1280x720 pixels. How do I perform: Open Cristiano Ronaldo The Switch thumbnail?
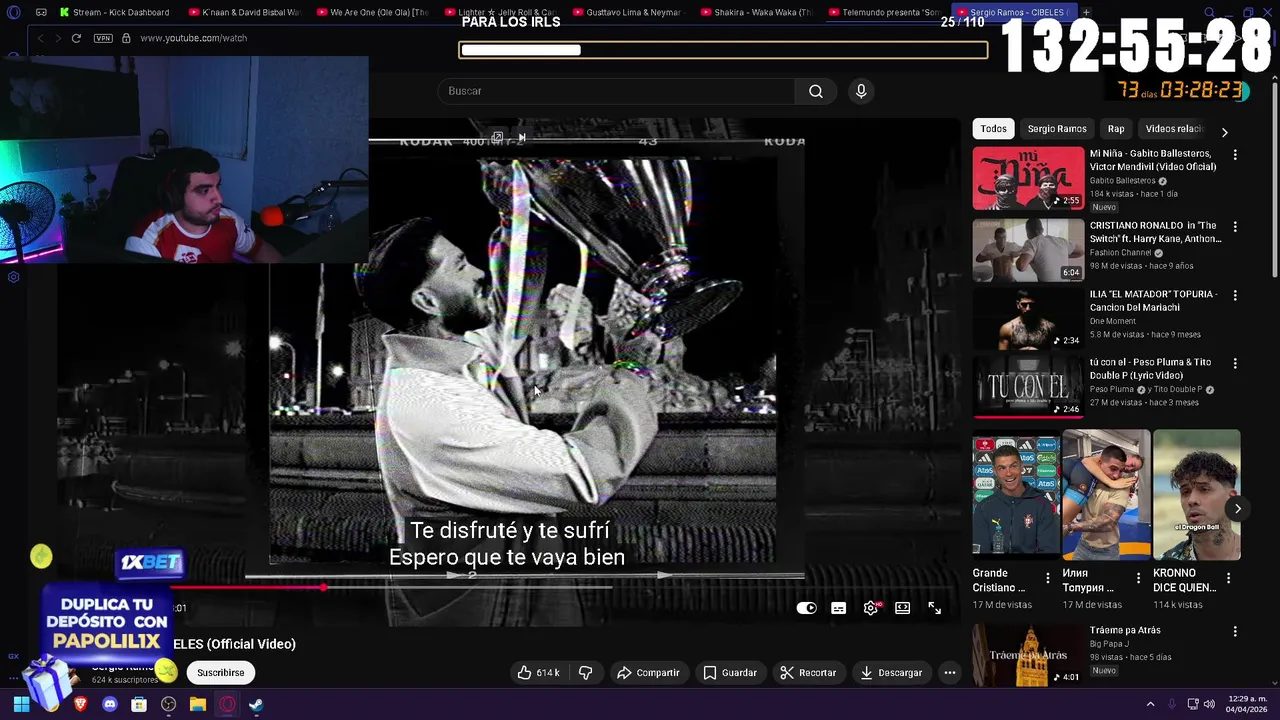click(1028, 250)
